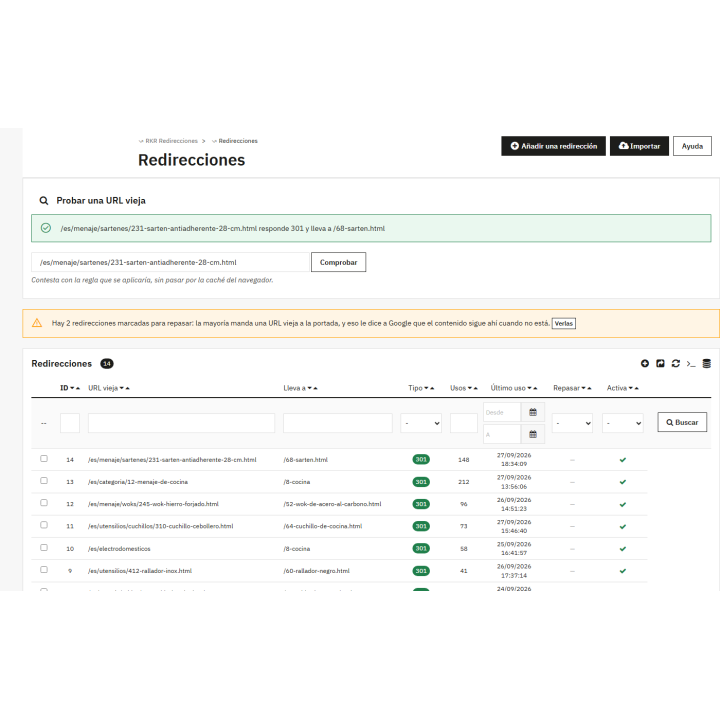The image size is (720, 720).
Task: Focus the ID filter field
Action: click(x=70, y=423)
